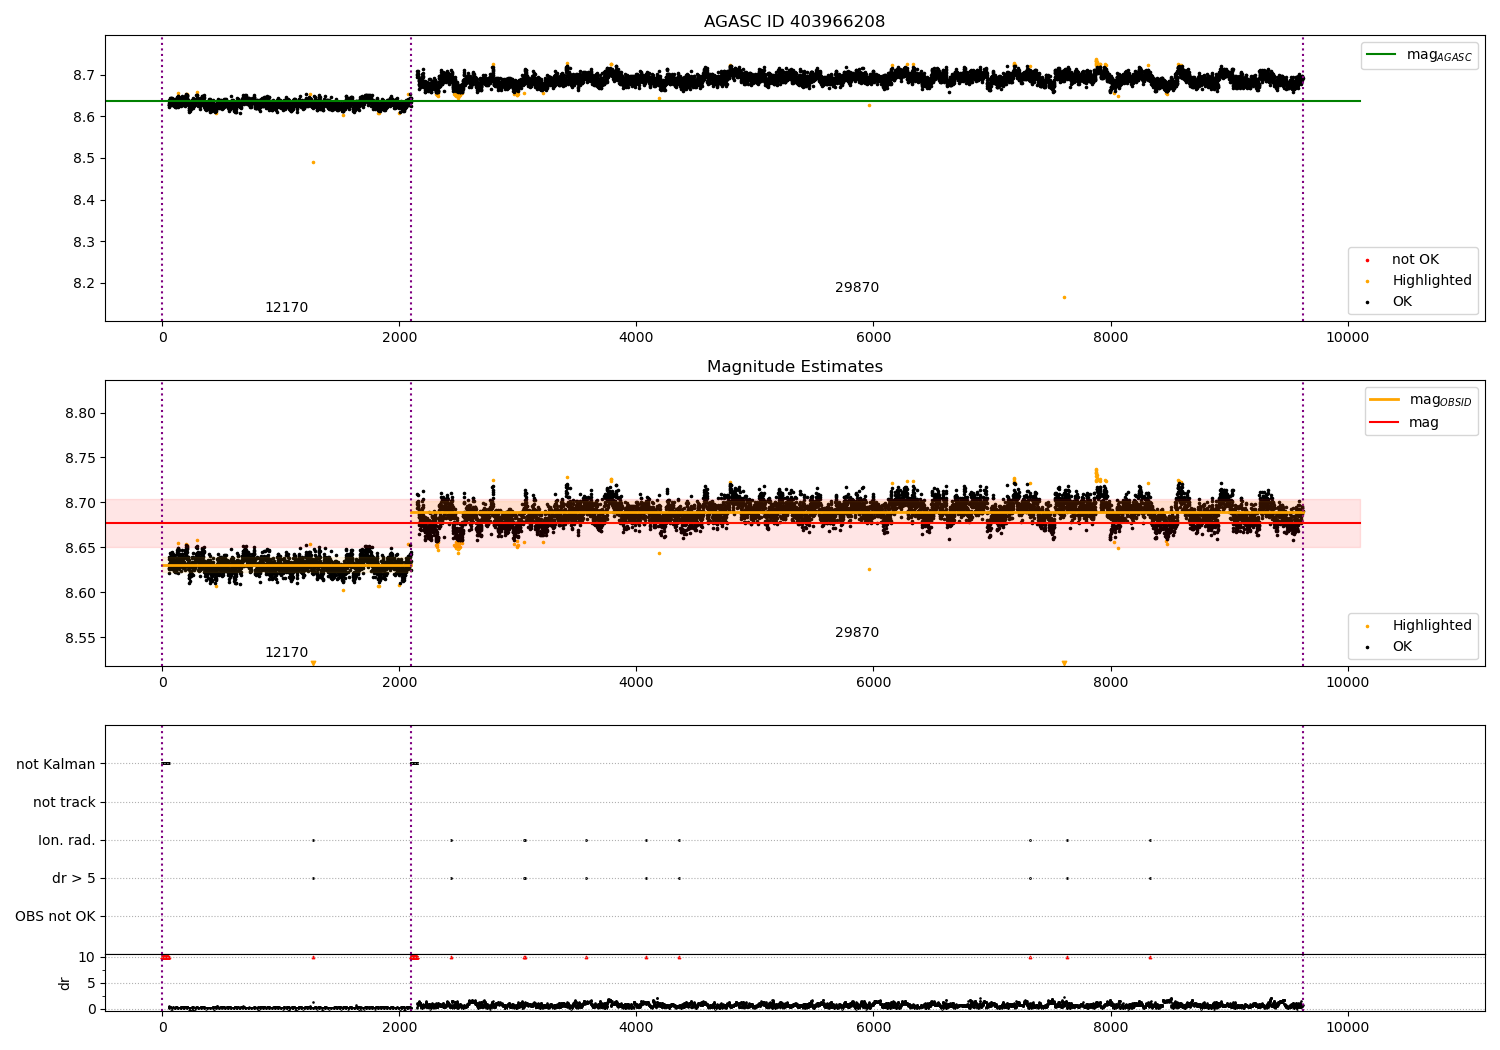Click the 'Ion. rad.' axis label
Image resolution: width=1500 pixels, height=1050 pixels.
pyautogui.click(x=67, y=841)
